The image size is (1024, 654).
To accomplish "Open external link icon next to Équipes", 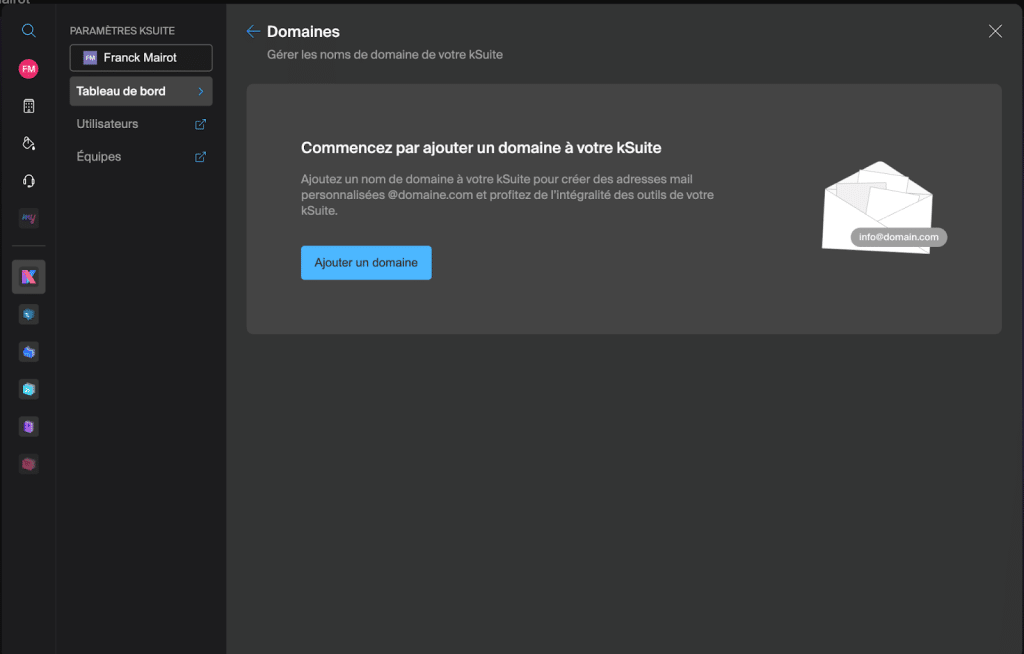I will 200,157.
